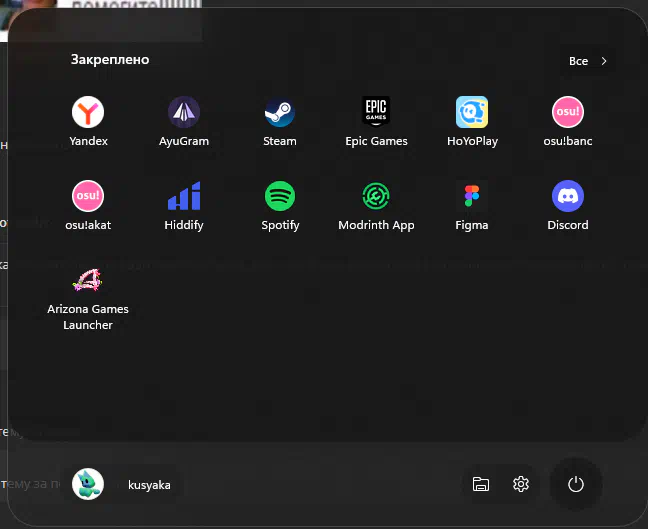The image size is (648, 529).
Task: Open HoYoPlay launcher icon
Action: pos(472,112)
